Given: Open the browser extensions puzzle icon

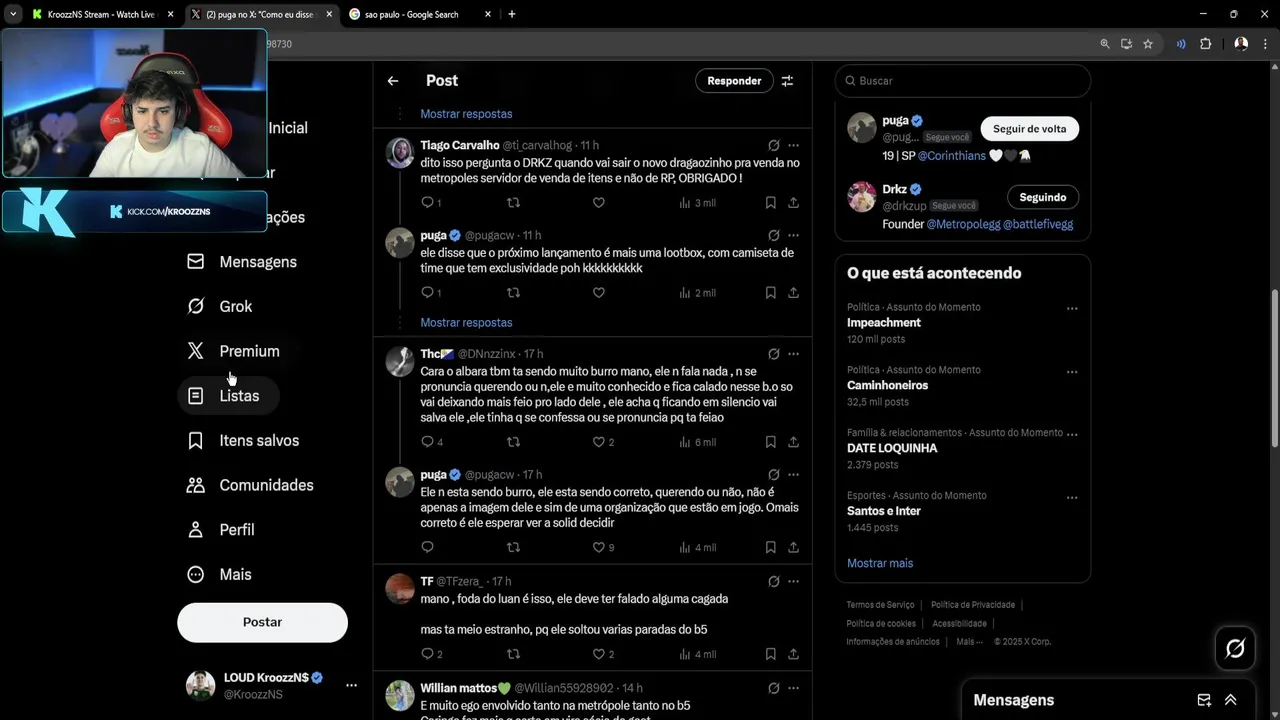Looking at the screenshot, I should pyautogui.click(x=1205, y=44).
